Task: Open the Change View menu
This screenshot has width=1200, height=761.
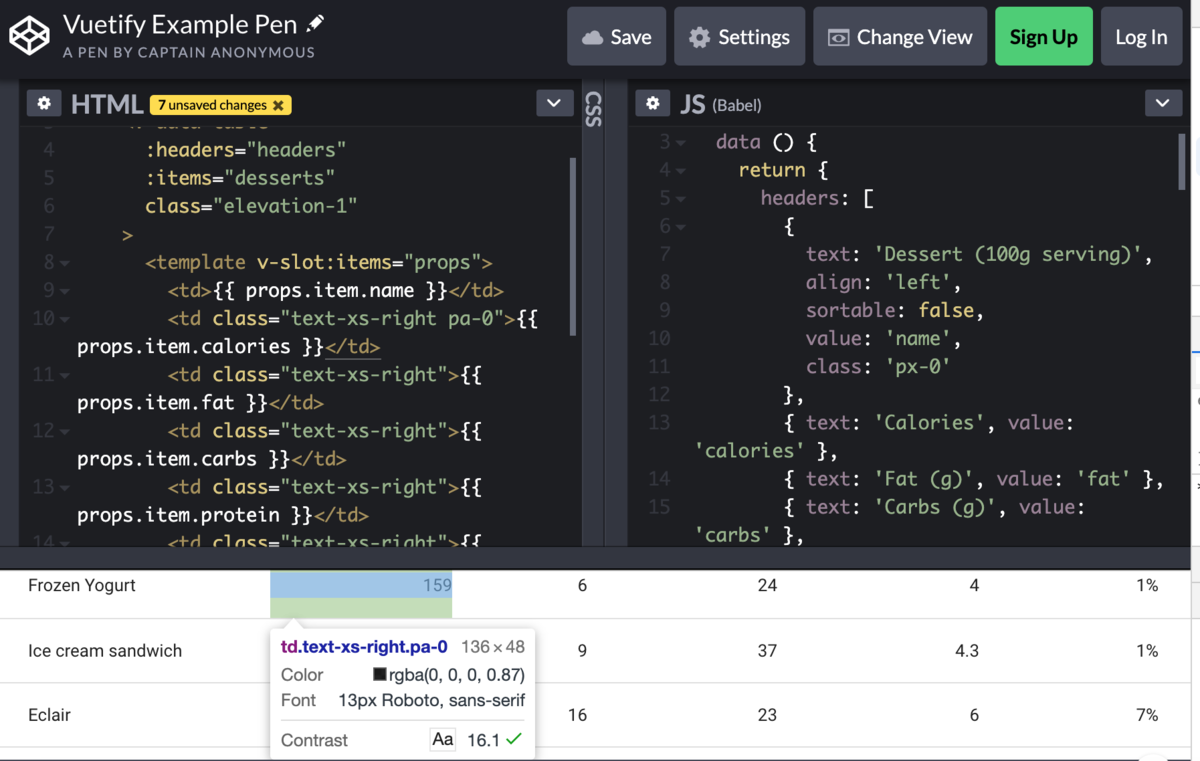Action: [x=900, y=37]
